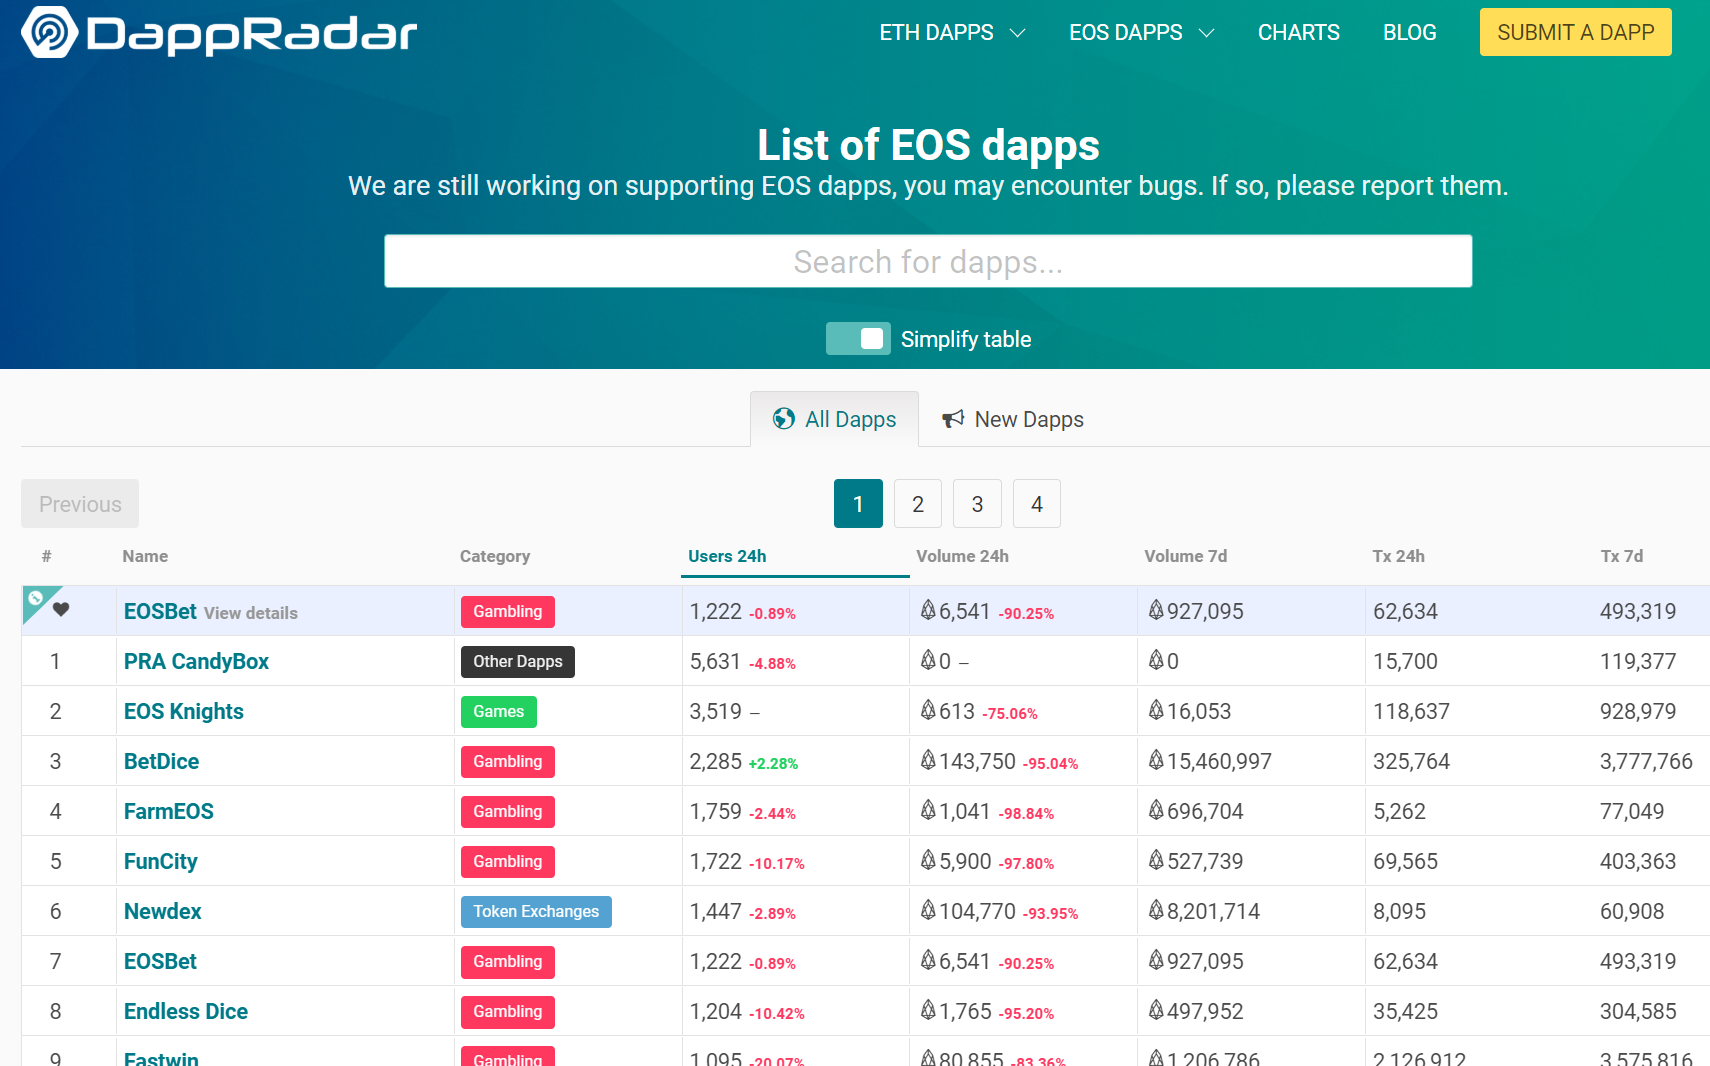Click BetDice users value 2,285
The image size is (1710, 1066).
pyautogui.click(x=715, y=761)
